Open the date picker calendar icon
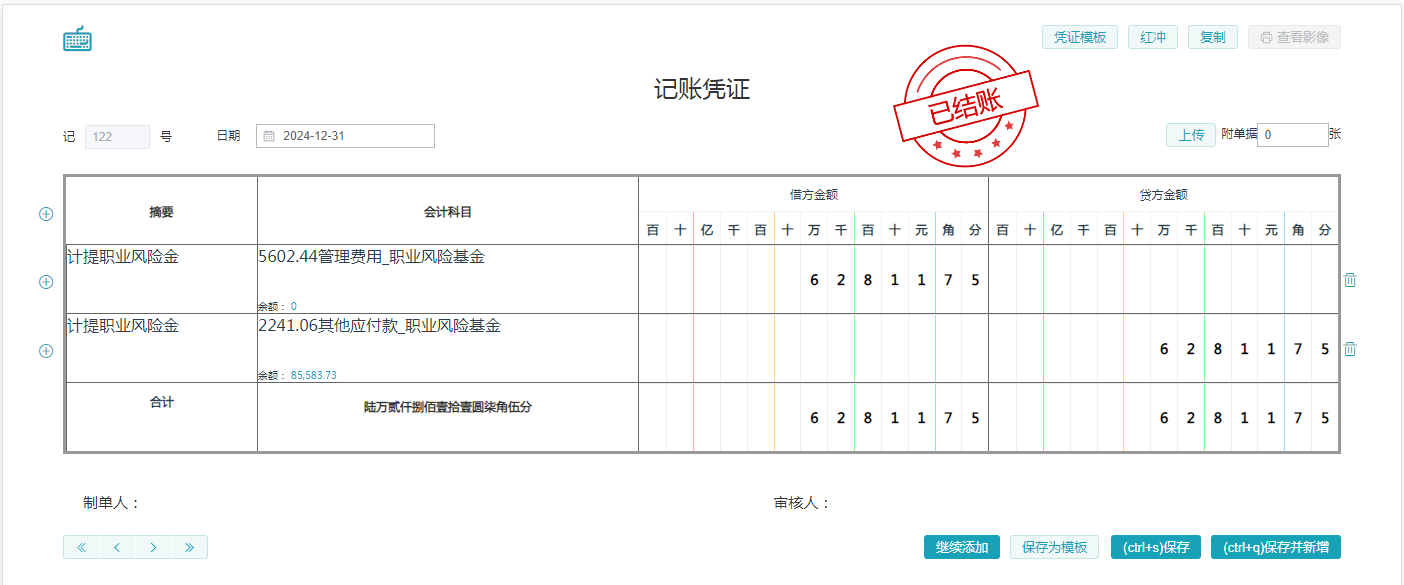Viewport: 1404px width, 585px height. [269, 136]
